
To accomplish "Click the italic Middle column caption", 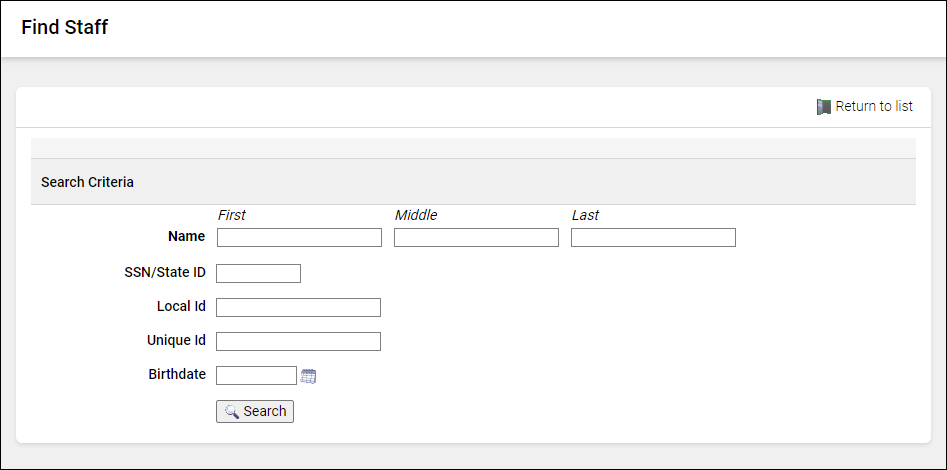I will [416, 215].
